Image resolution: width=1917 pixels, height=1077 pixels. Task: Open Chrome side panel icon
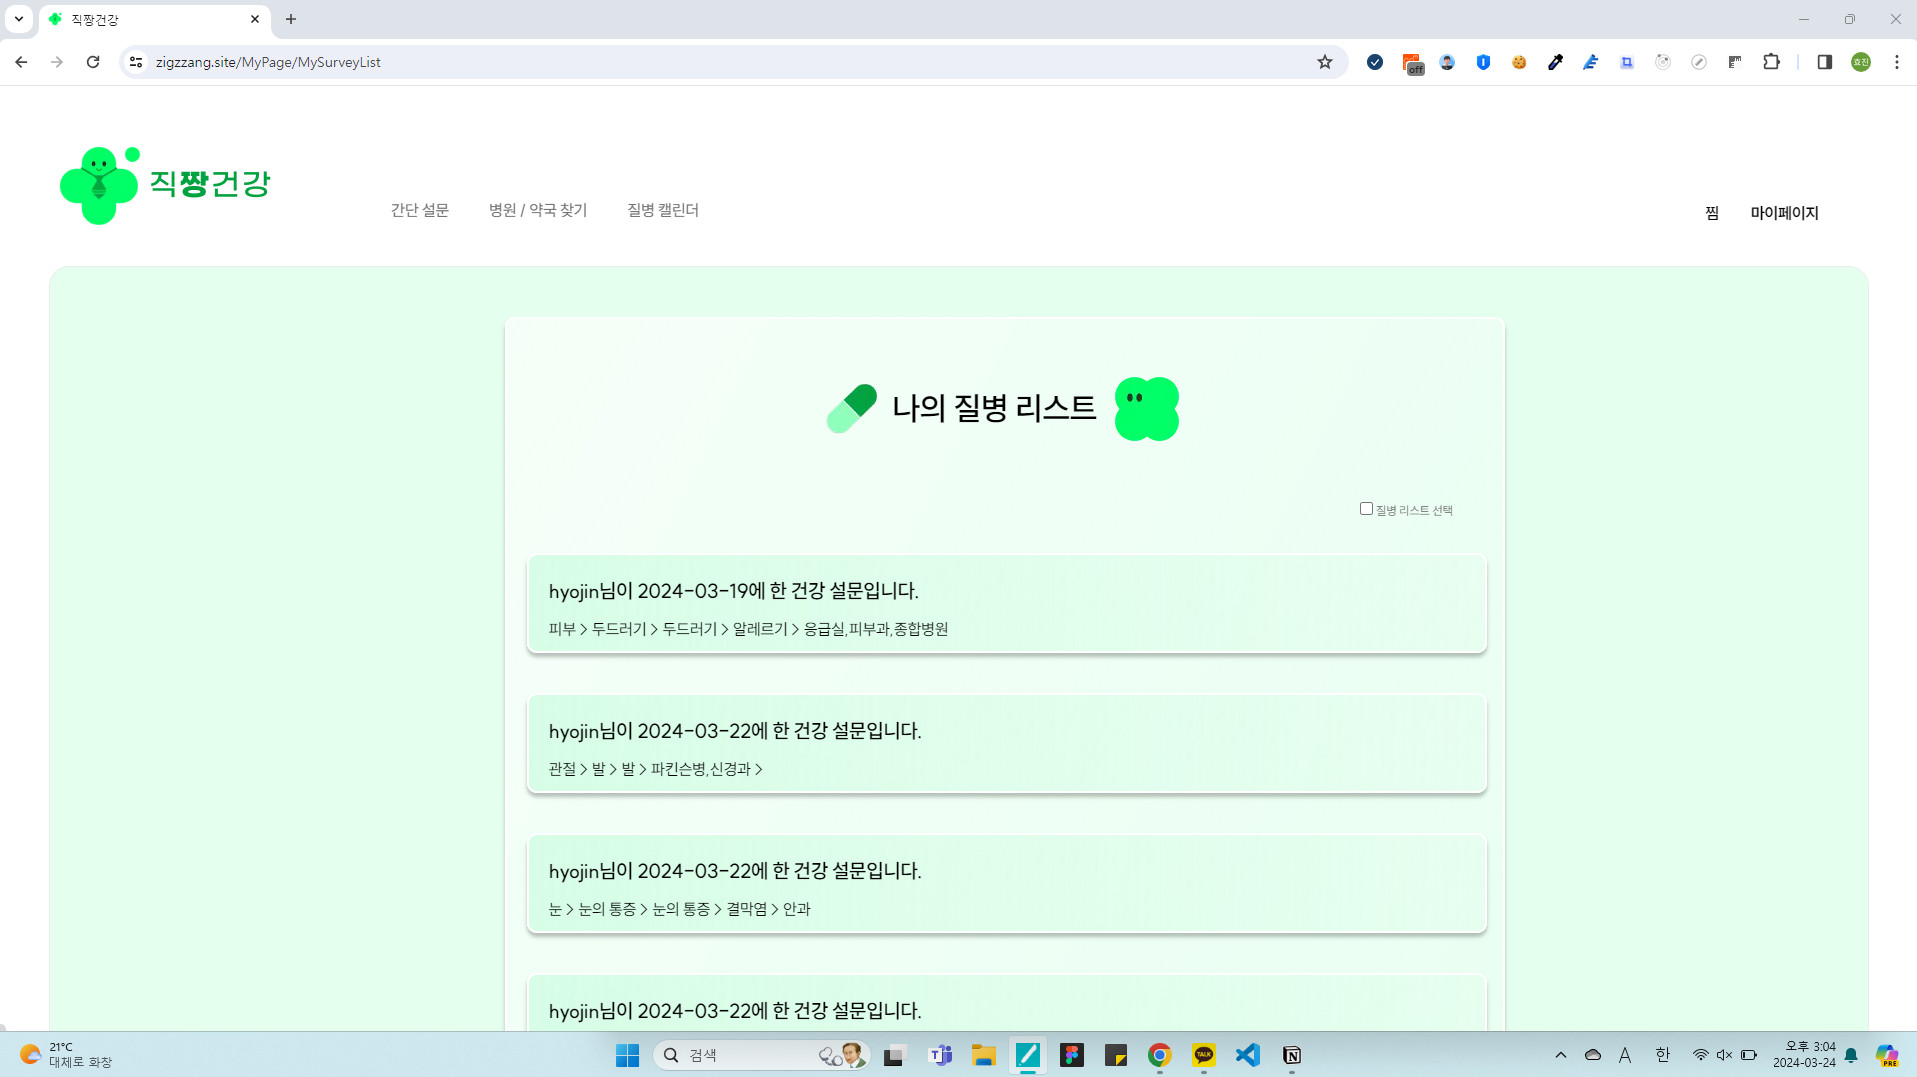pyautogui.click(x=1824, y=62)
